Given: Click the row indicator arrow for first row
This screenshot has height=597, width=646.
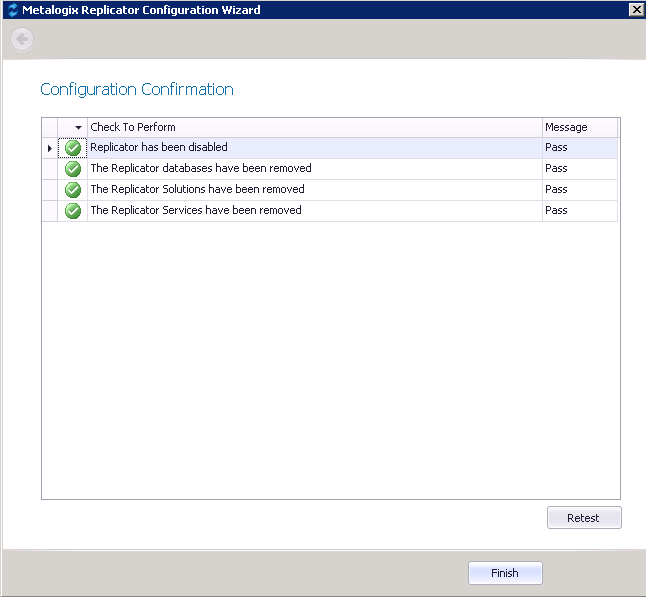Looking at the screenshot, I should [x=49, y=148].
